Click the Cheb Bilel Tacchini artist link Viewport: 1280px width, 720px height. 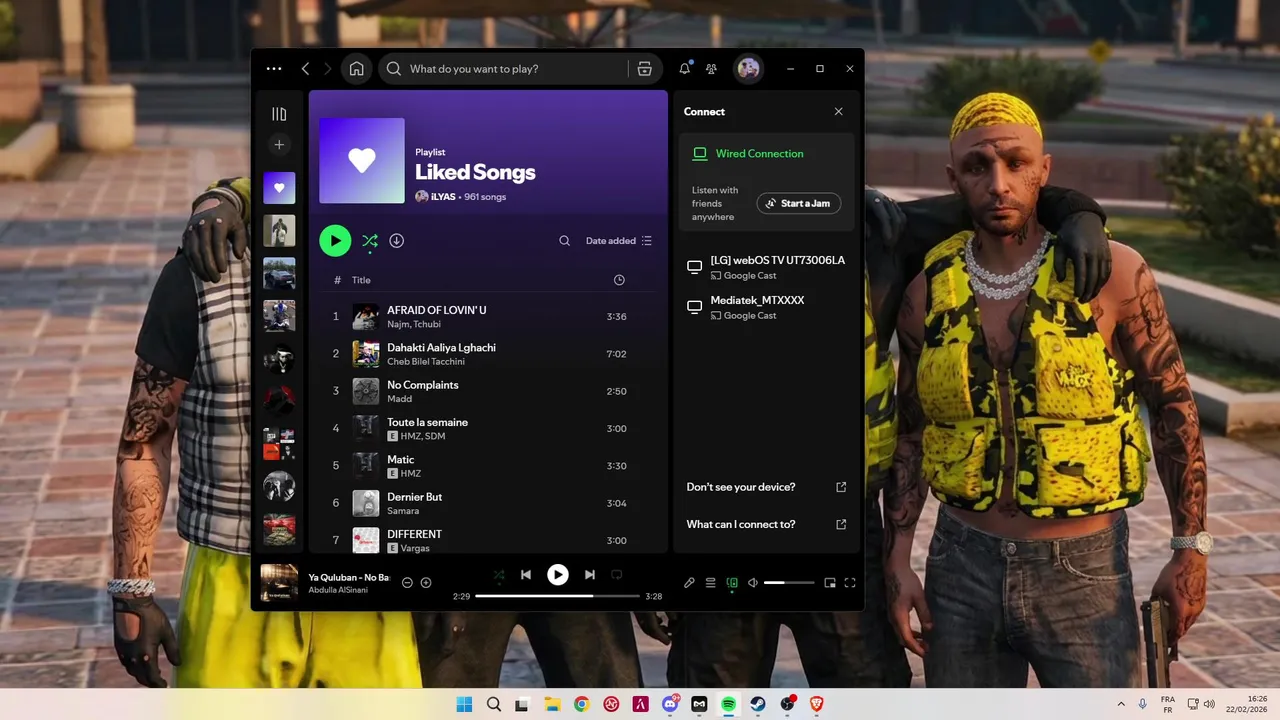(x=425, y=362)
